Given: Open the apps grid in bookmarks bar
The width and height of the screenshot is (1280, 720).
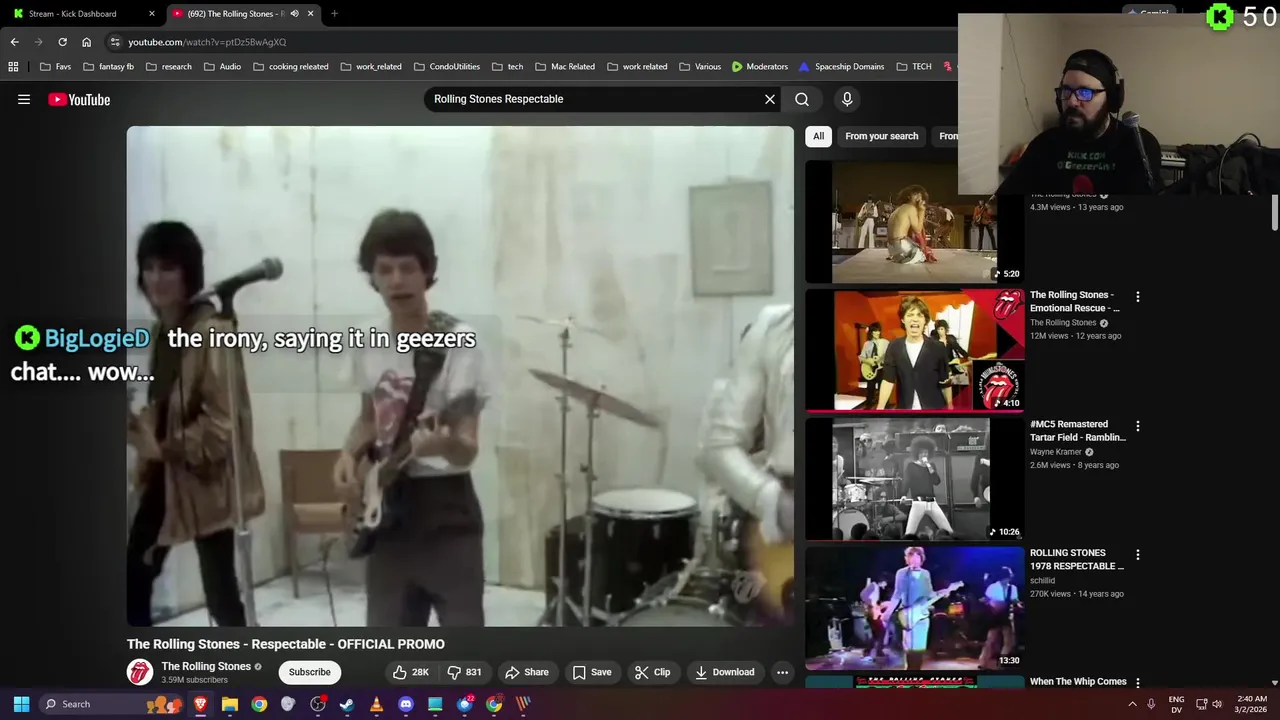Looking at the screenshot, I should click(13, 67).
